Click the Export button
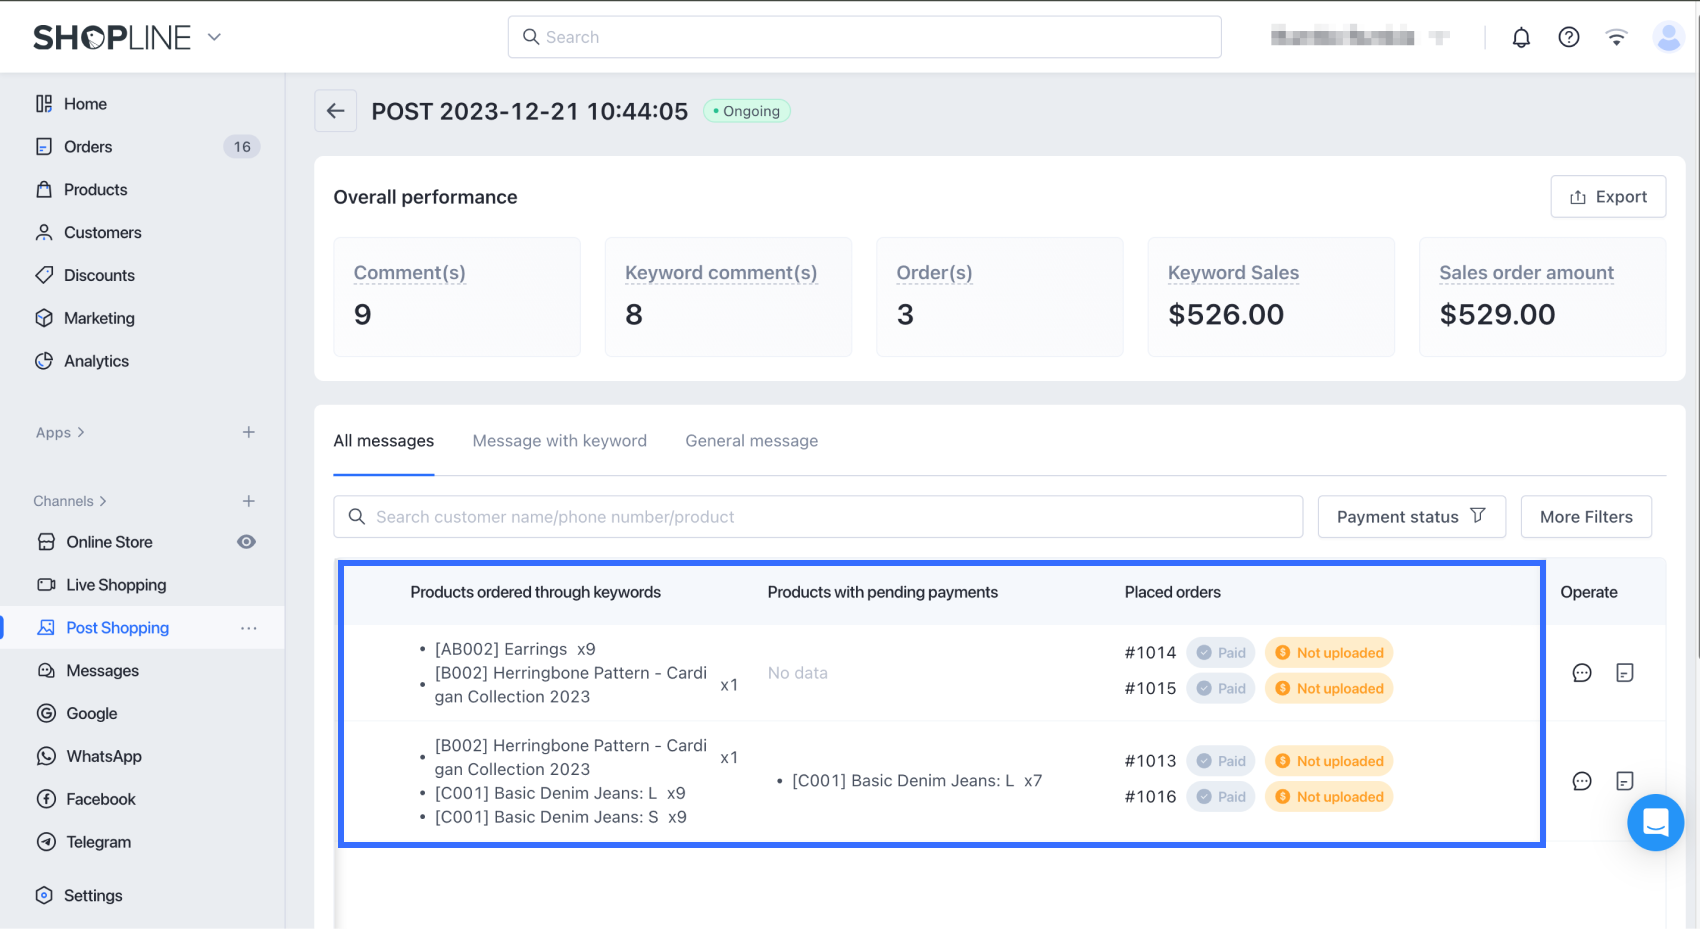 (1607, 197)
